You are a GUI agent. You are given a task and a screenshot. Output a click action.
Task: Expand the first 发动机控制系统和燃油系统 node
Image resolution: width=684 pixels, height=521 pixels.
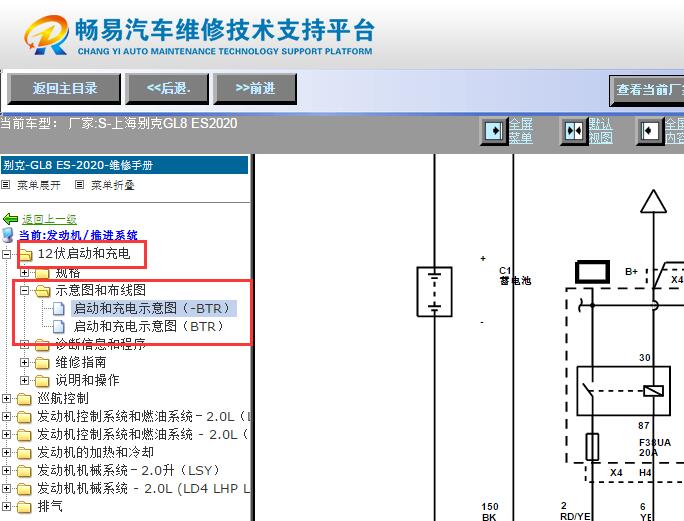7,416
